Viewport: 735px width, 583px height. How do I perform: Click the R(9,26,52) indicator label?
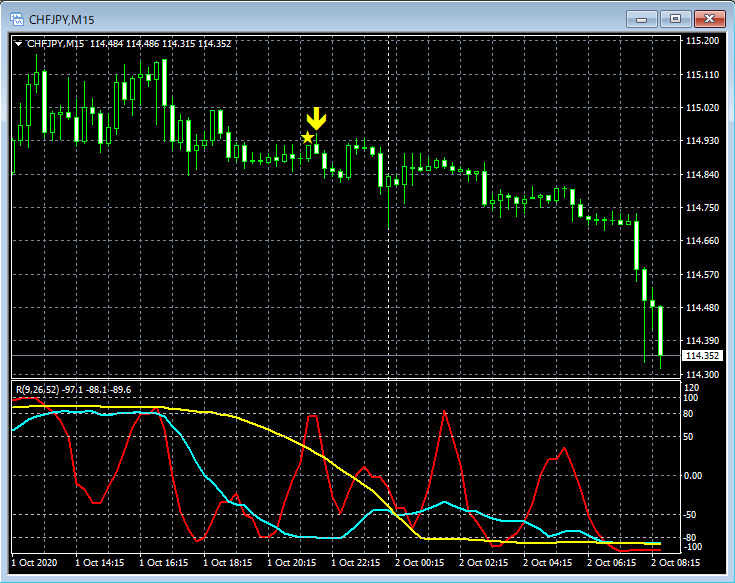[38, 389]
